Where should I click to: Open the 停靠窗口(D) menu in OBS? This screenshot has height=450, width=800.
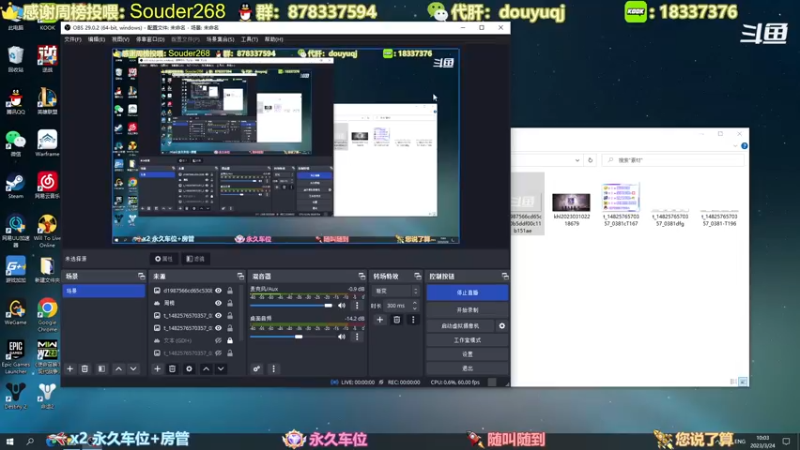tap(150, 39)
